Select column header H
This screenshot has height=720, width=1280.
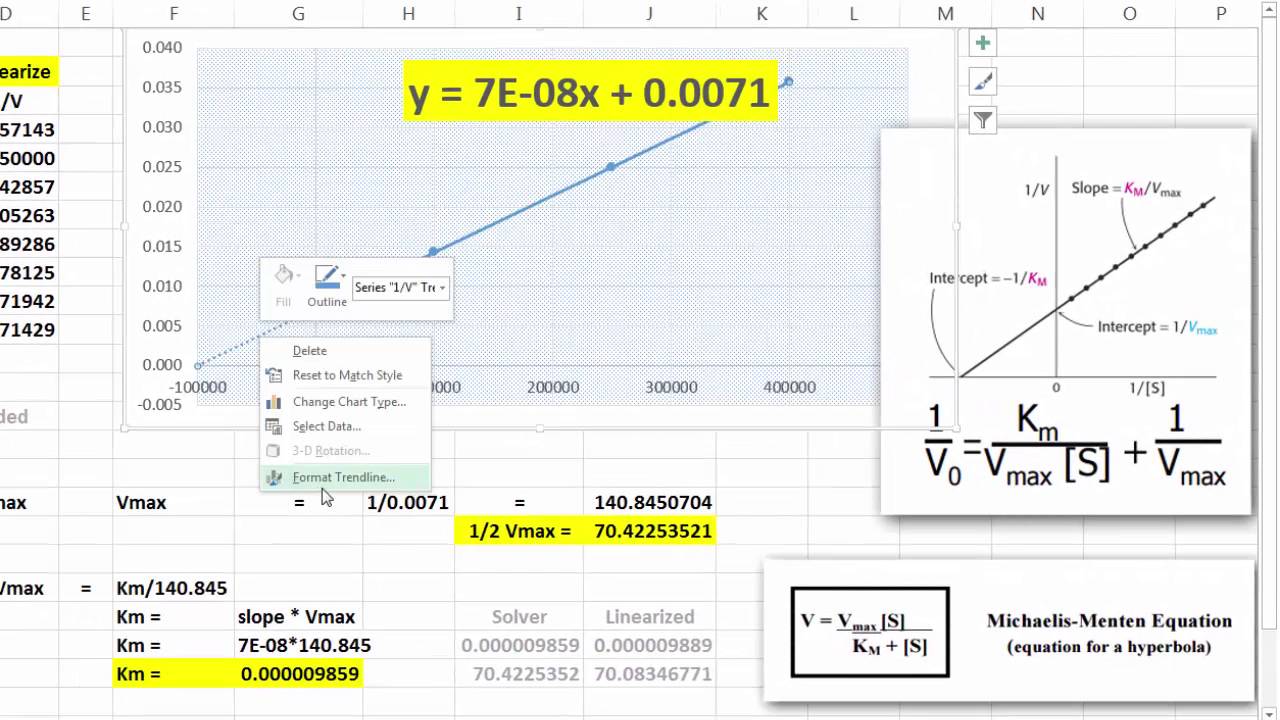pyautogui.click(x=408, y=13)
